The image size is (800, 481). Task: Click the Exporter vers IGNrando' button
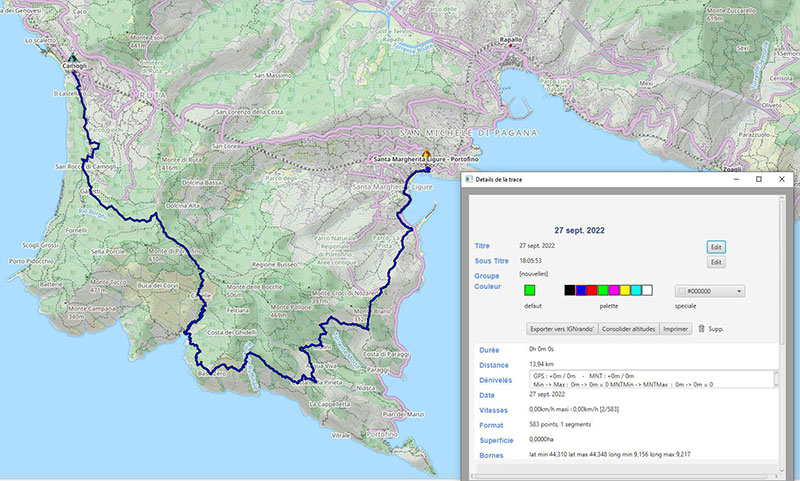[562, 329]
